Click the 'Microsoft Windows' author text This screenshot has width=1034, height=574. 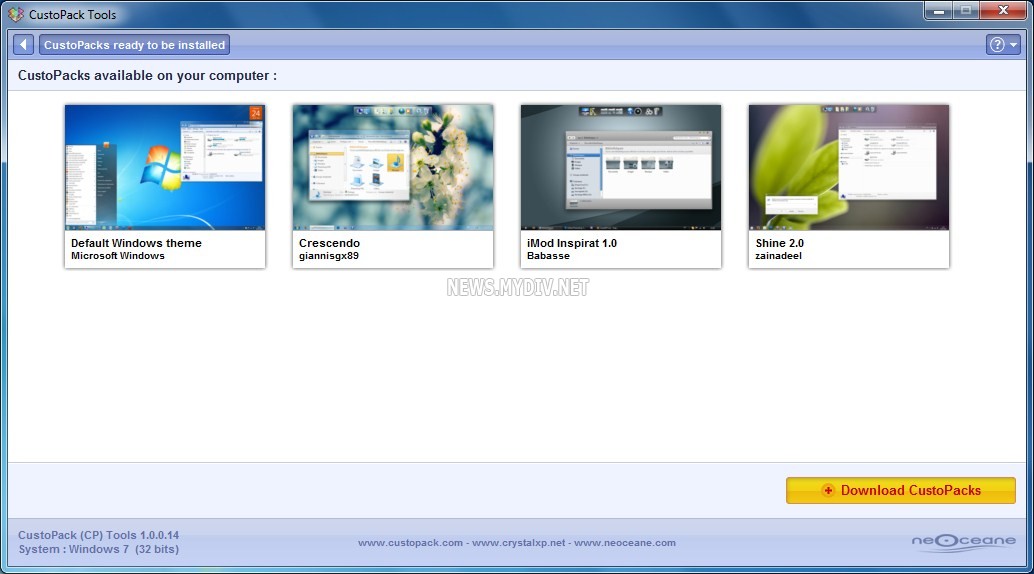(x=118, y=256)
